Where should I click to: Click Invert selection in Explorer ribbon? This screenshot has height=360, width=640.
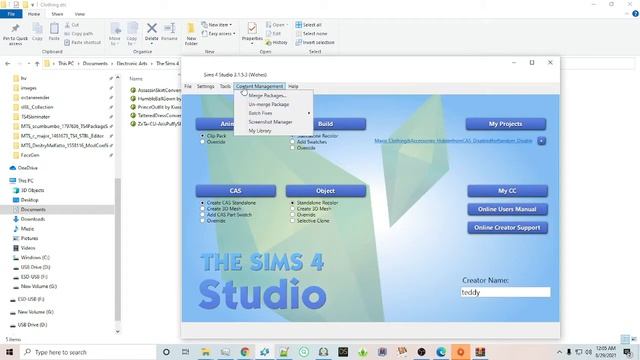(x=315, y=42)
